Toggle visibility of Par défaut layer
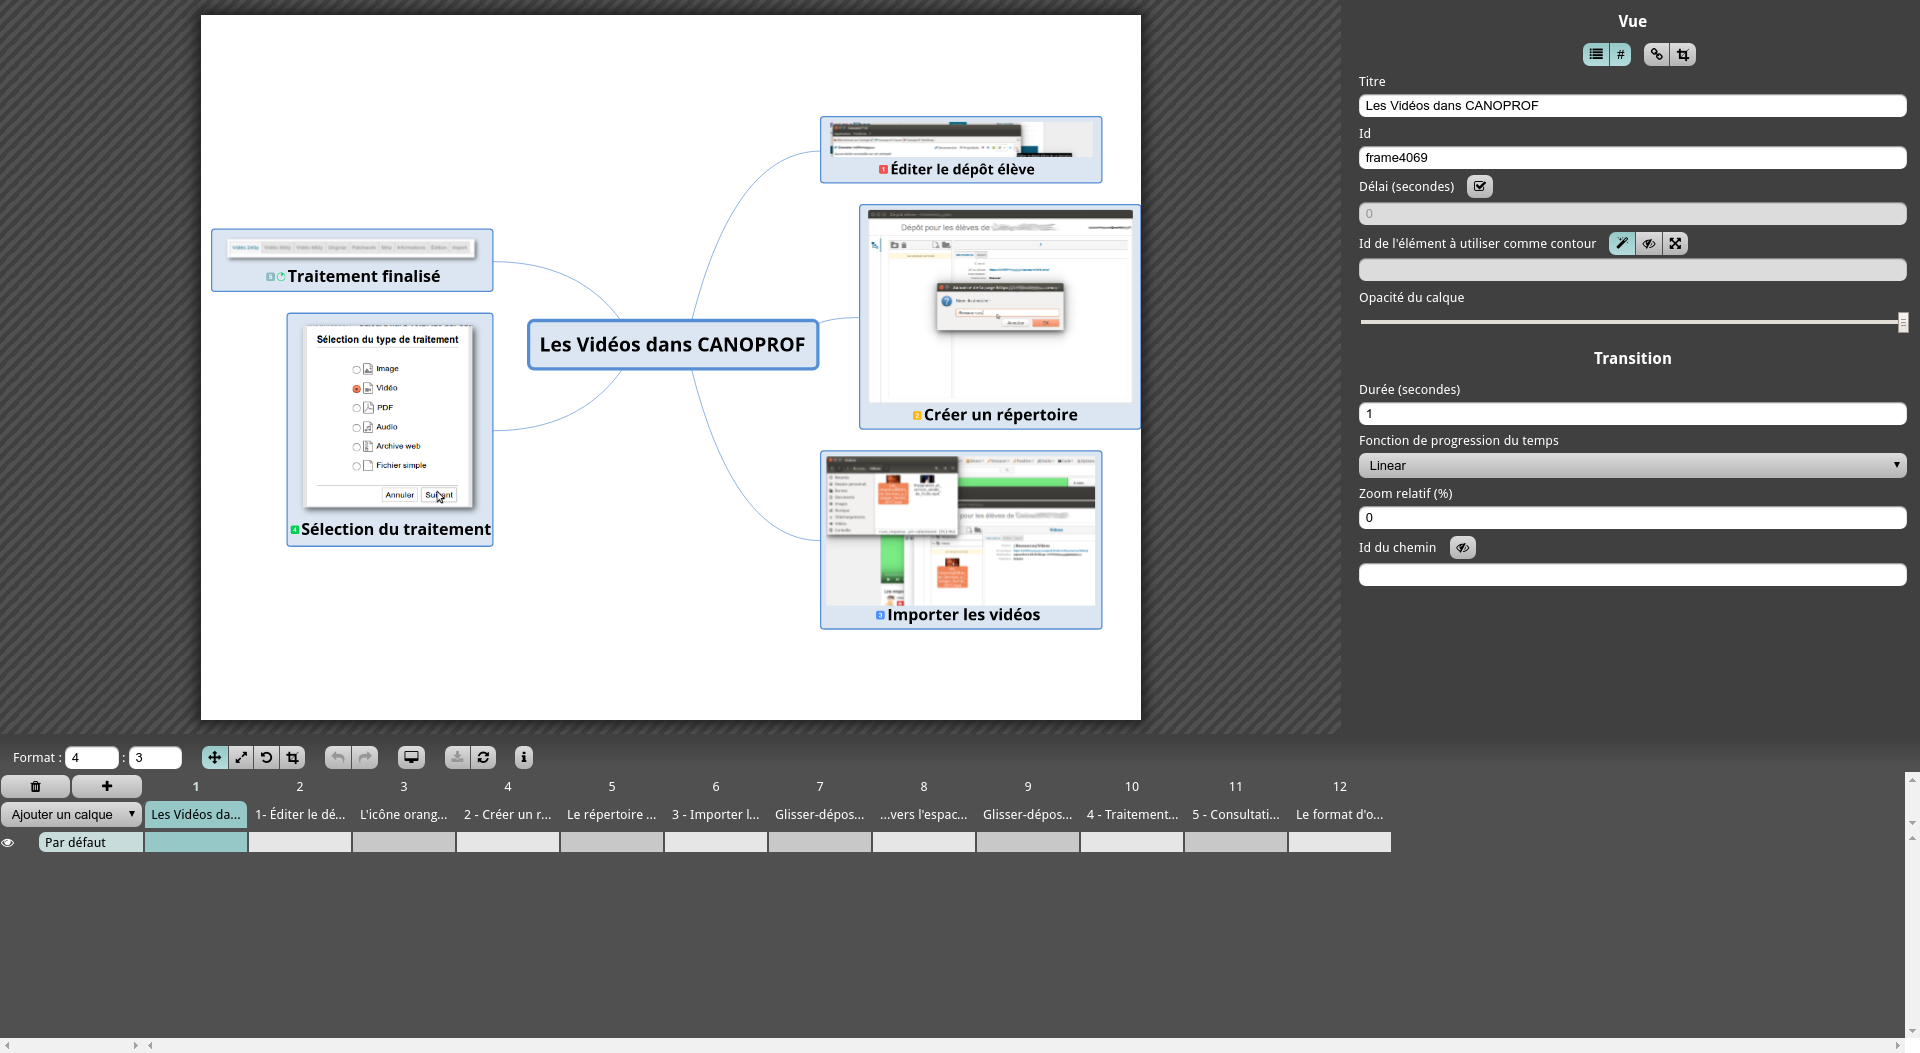 click(8, 843)
